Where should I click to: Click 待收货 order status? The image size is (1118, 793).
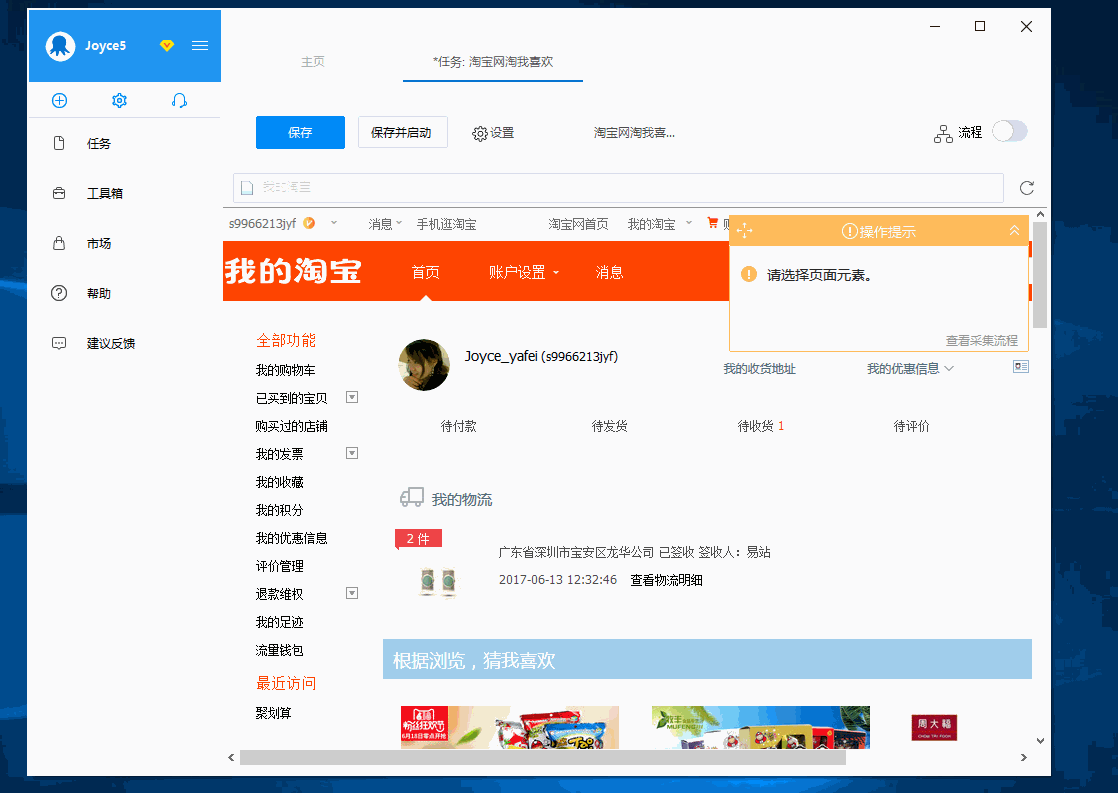[x=760, y=426]
